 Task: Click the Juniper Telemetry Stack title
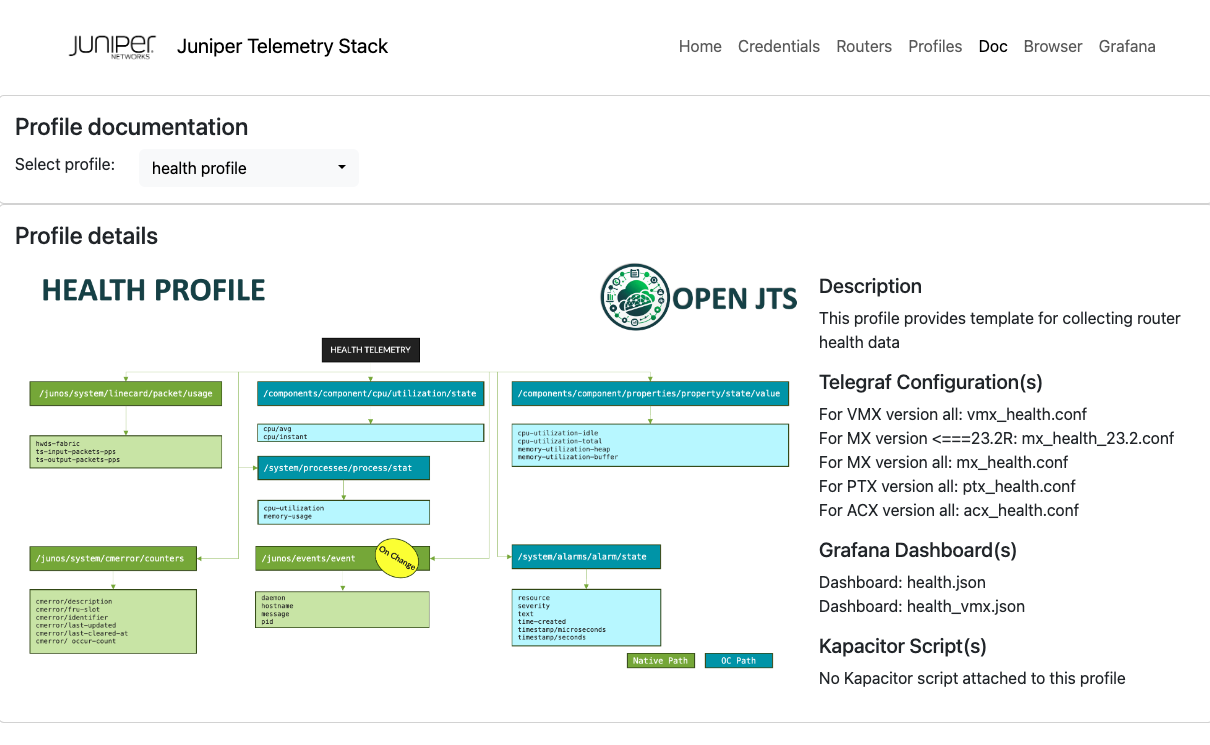click(x=282, y=46)
